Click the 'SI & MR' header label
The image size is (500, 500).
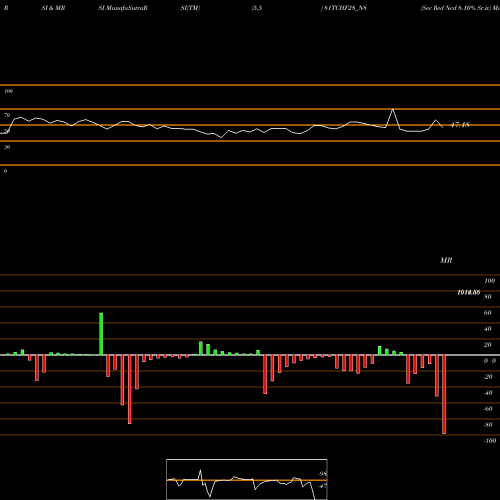(53, 8)
